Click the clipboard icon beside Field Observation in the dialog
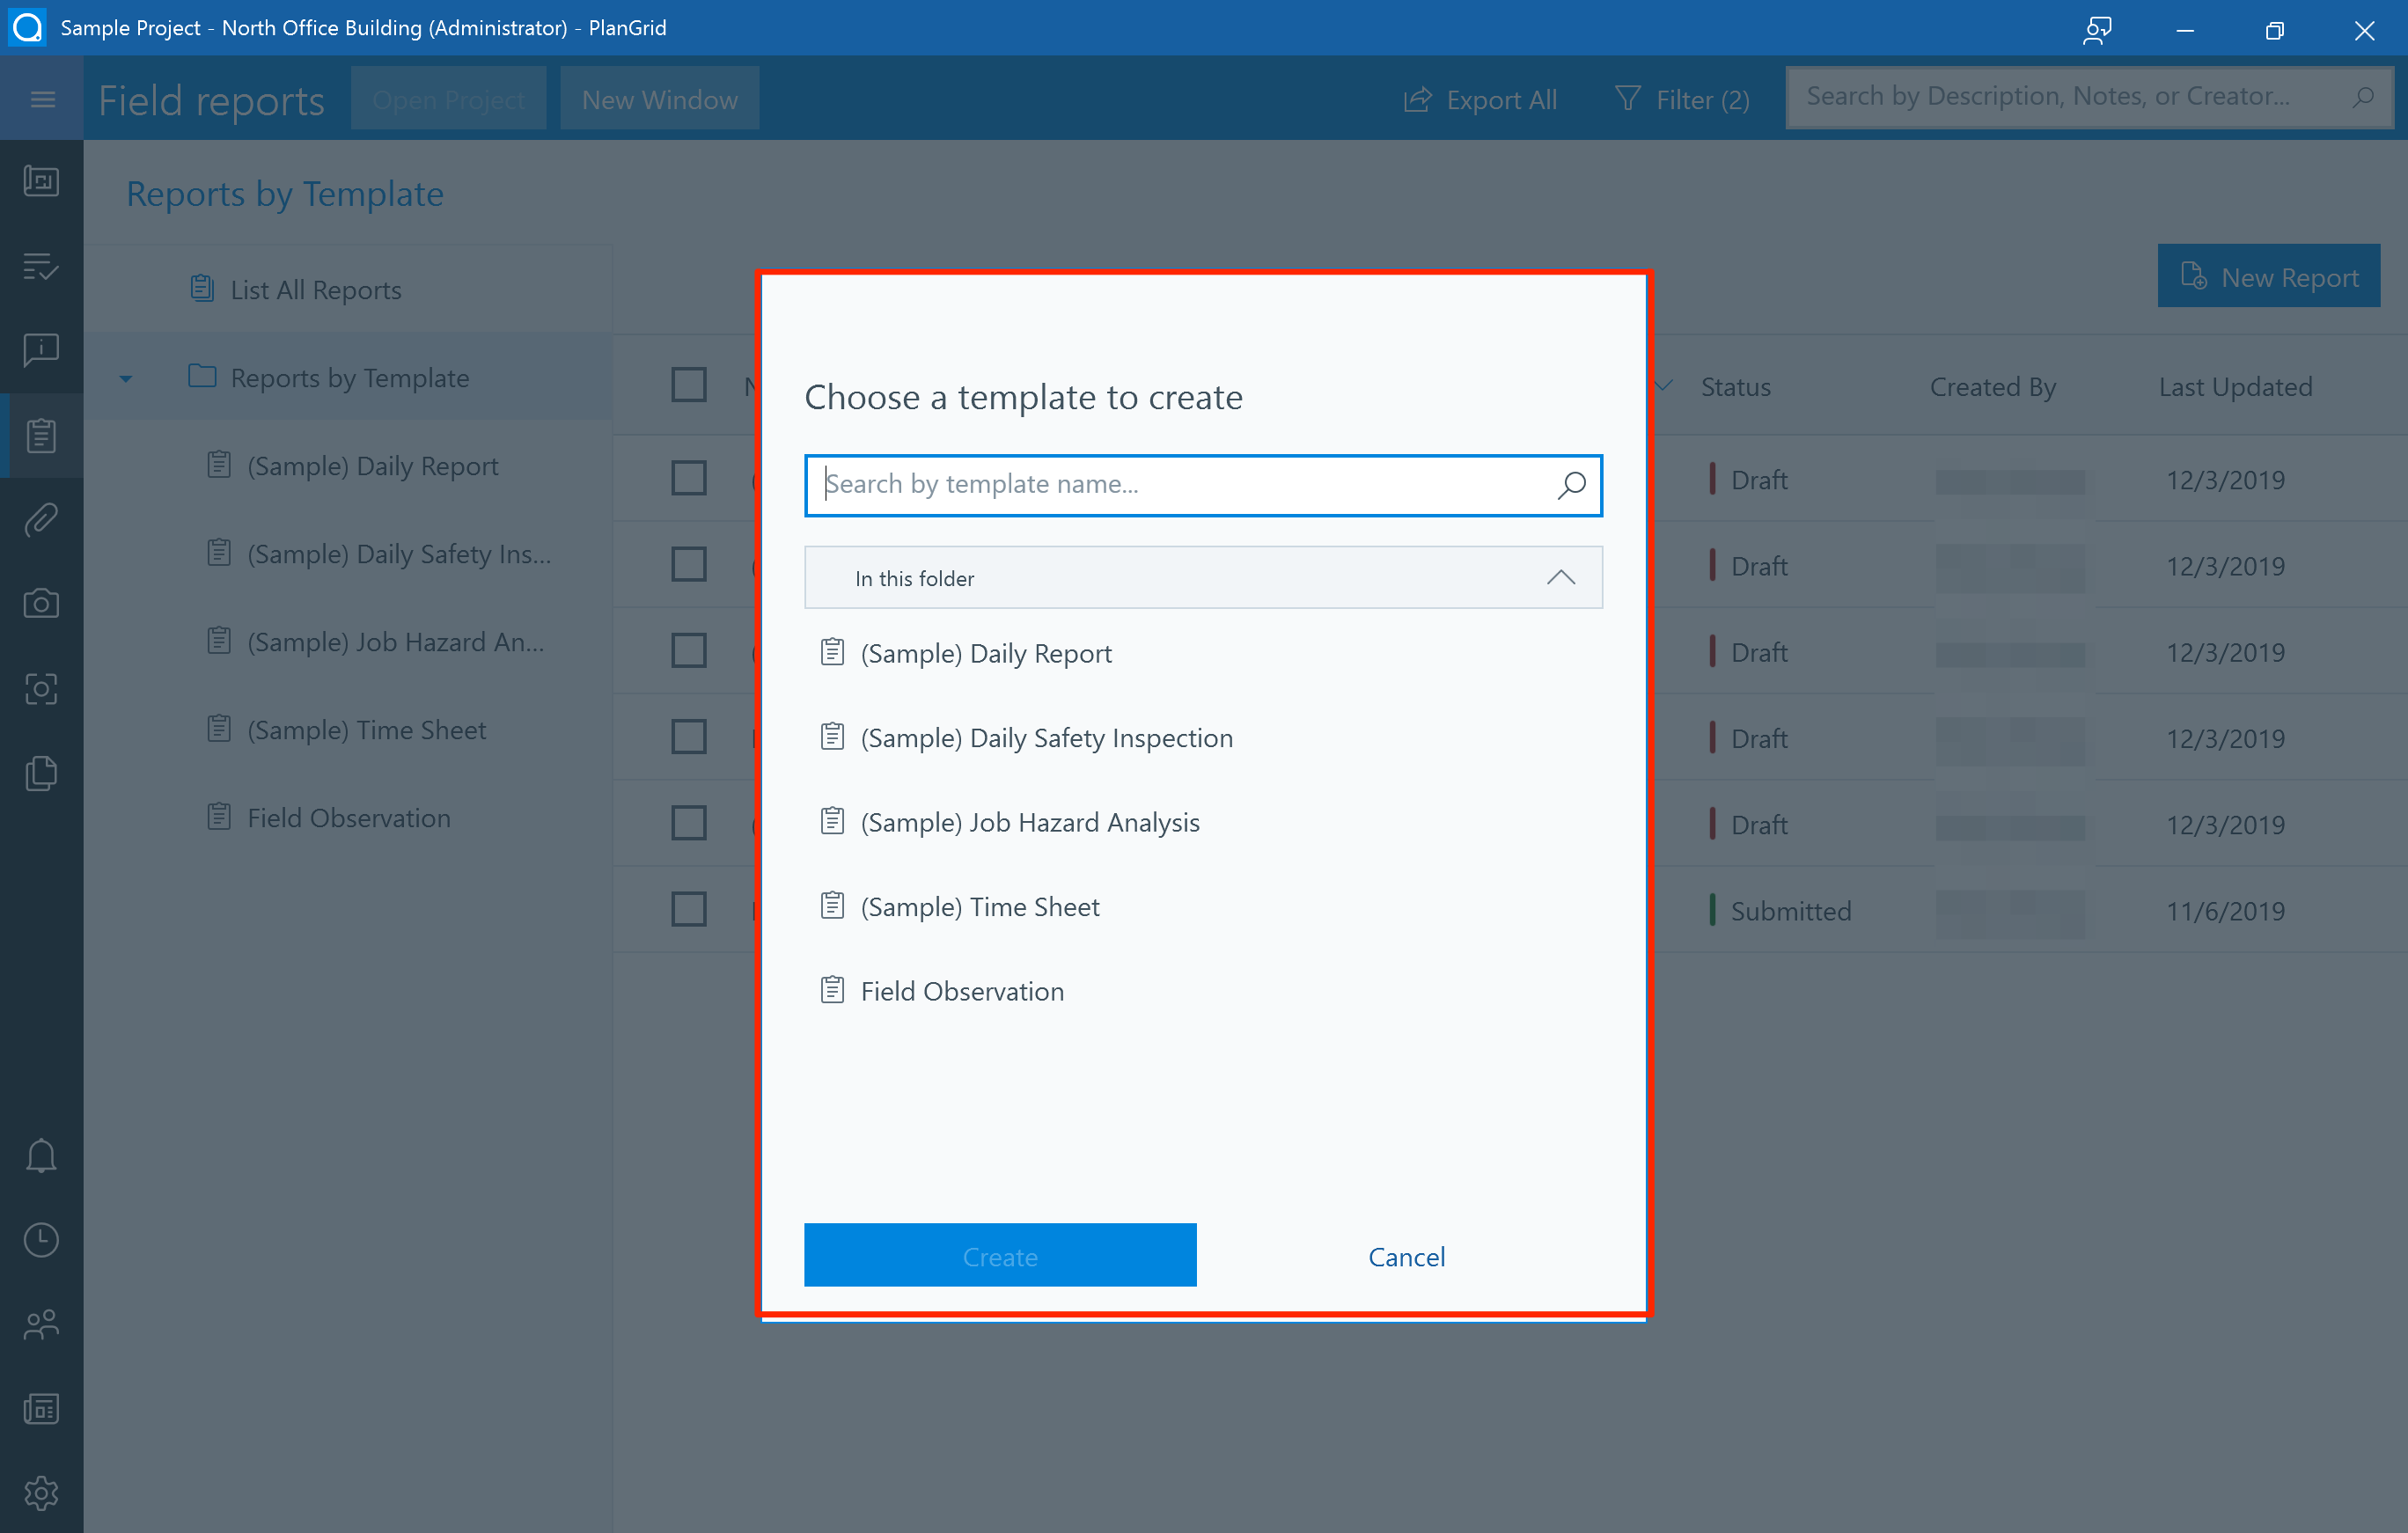Viewport: 2408px width, 1533px height. tap(832, 990)
